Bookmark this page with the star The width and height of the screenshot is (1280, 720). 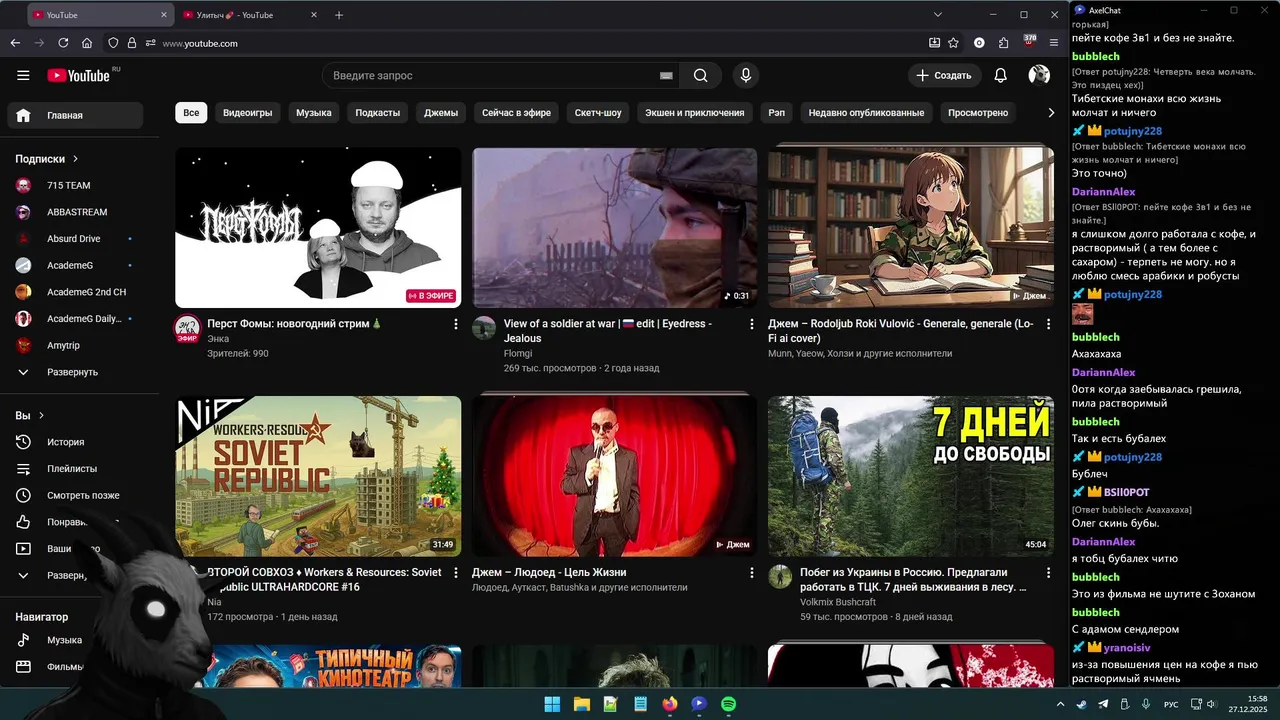pyautogui.click(x=953, y=43)
